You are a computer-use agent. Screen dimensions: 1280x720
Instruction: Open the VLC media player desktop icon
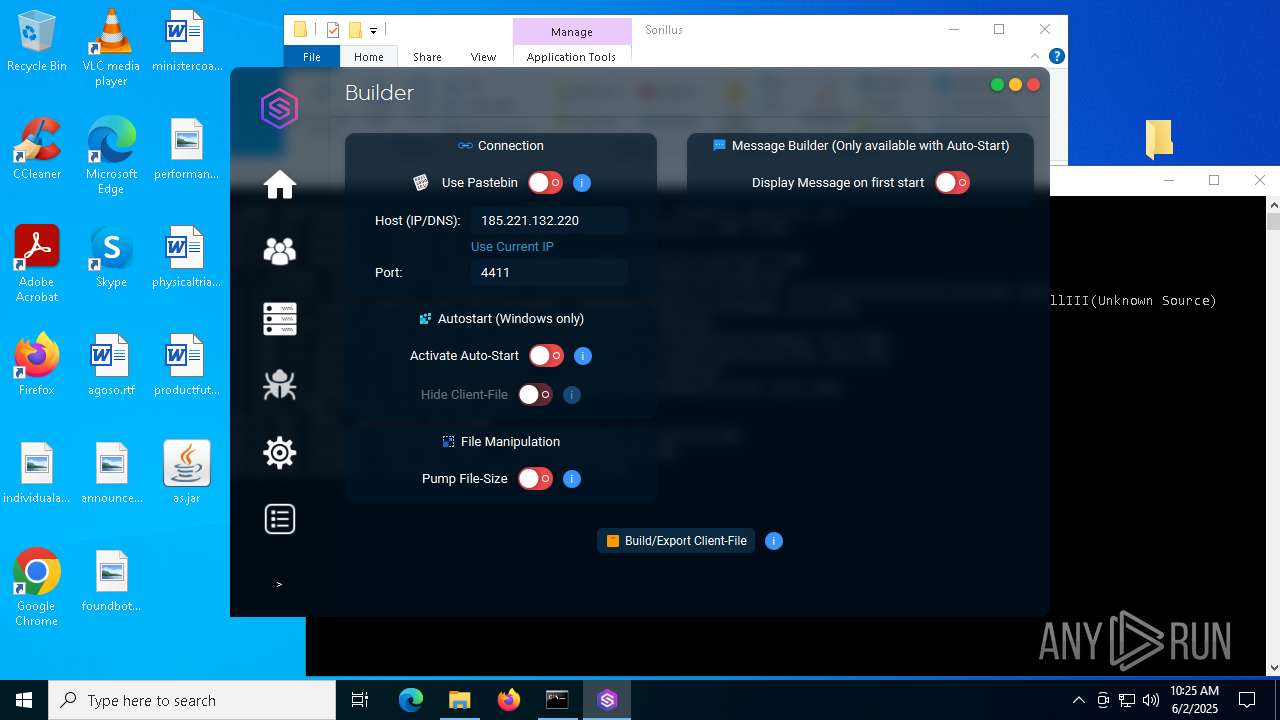(111, 48)
